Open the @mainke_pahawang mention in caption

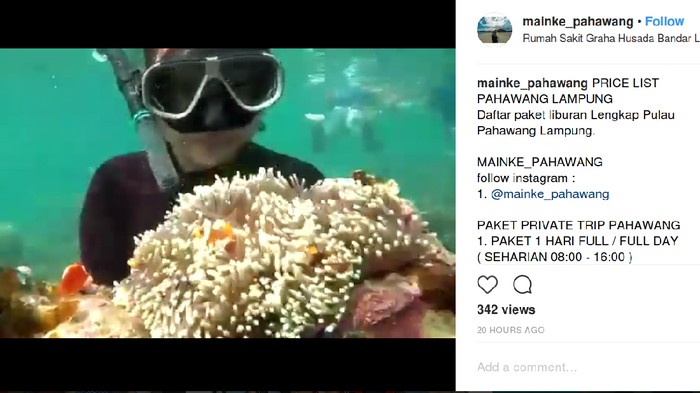(x=550, y=194)
